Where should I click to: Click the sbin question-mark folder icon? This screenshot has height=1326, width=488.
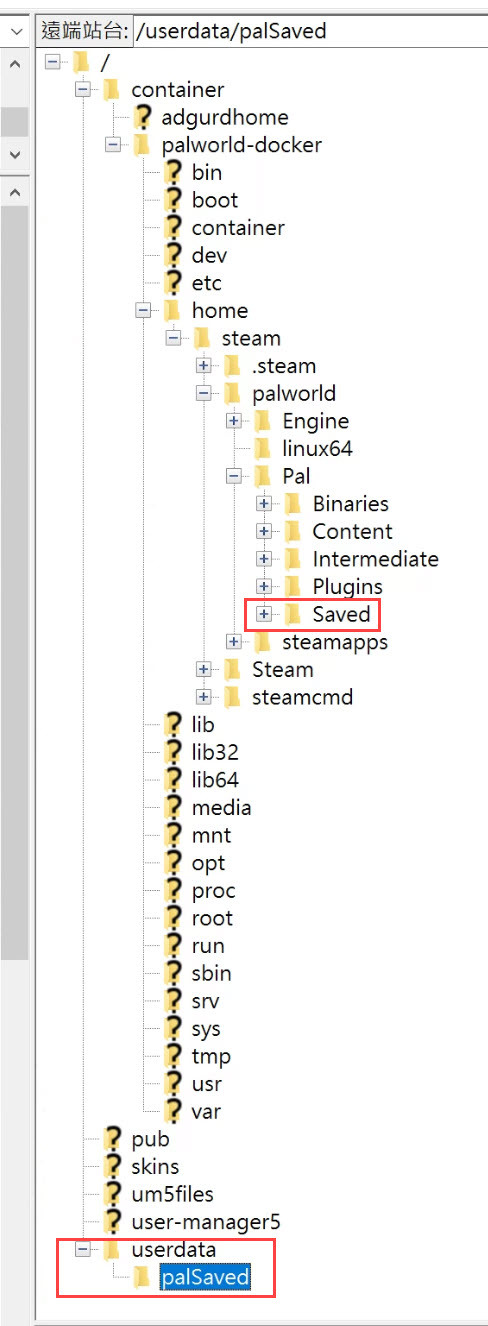(174, 973)
